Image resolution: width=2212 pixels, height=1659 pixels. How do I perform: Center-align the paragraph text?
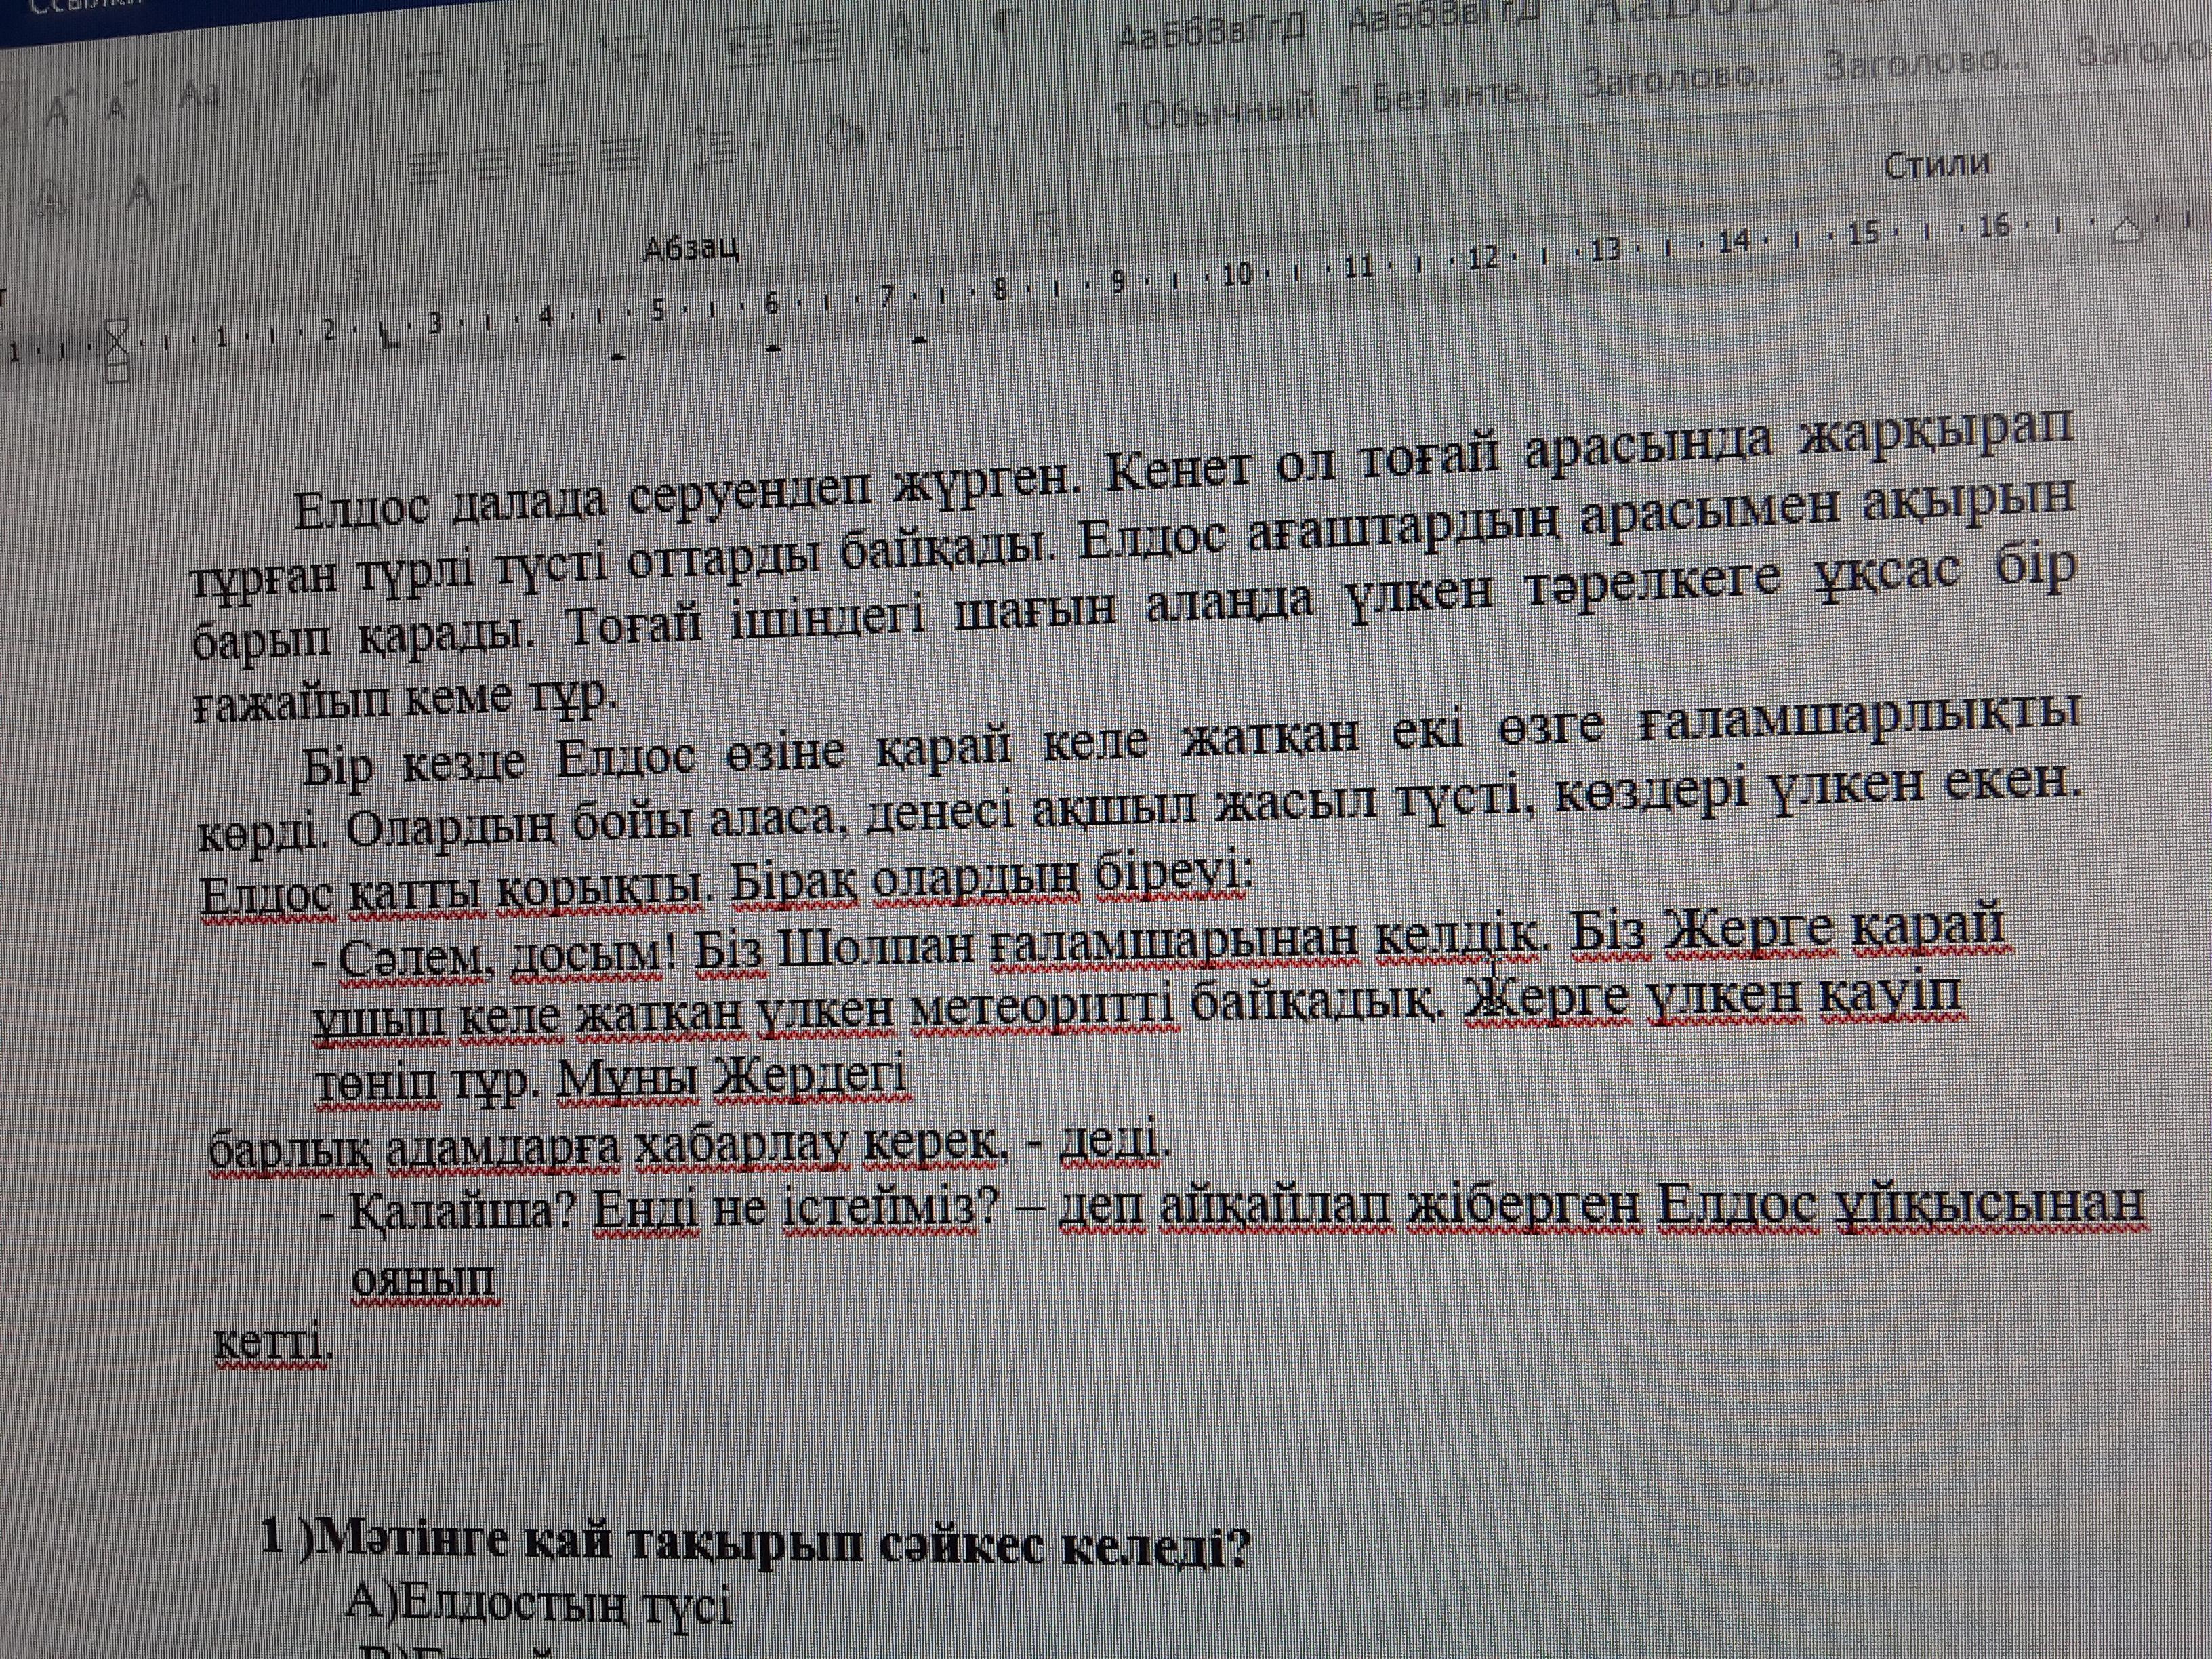(494, 164)
